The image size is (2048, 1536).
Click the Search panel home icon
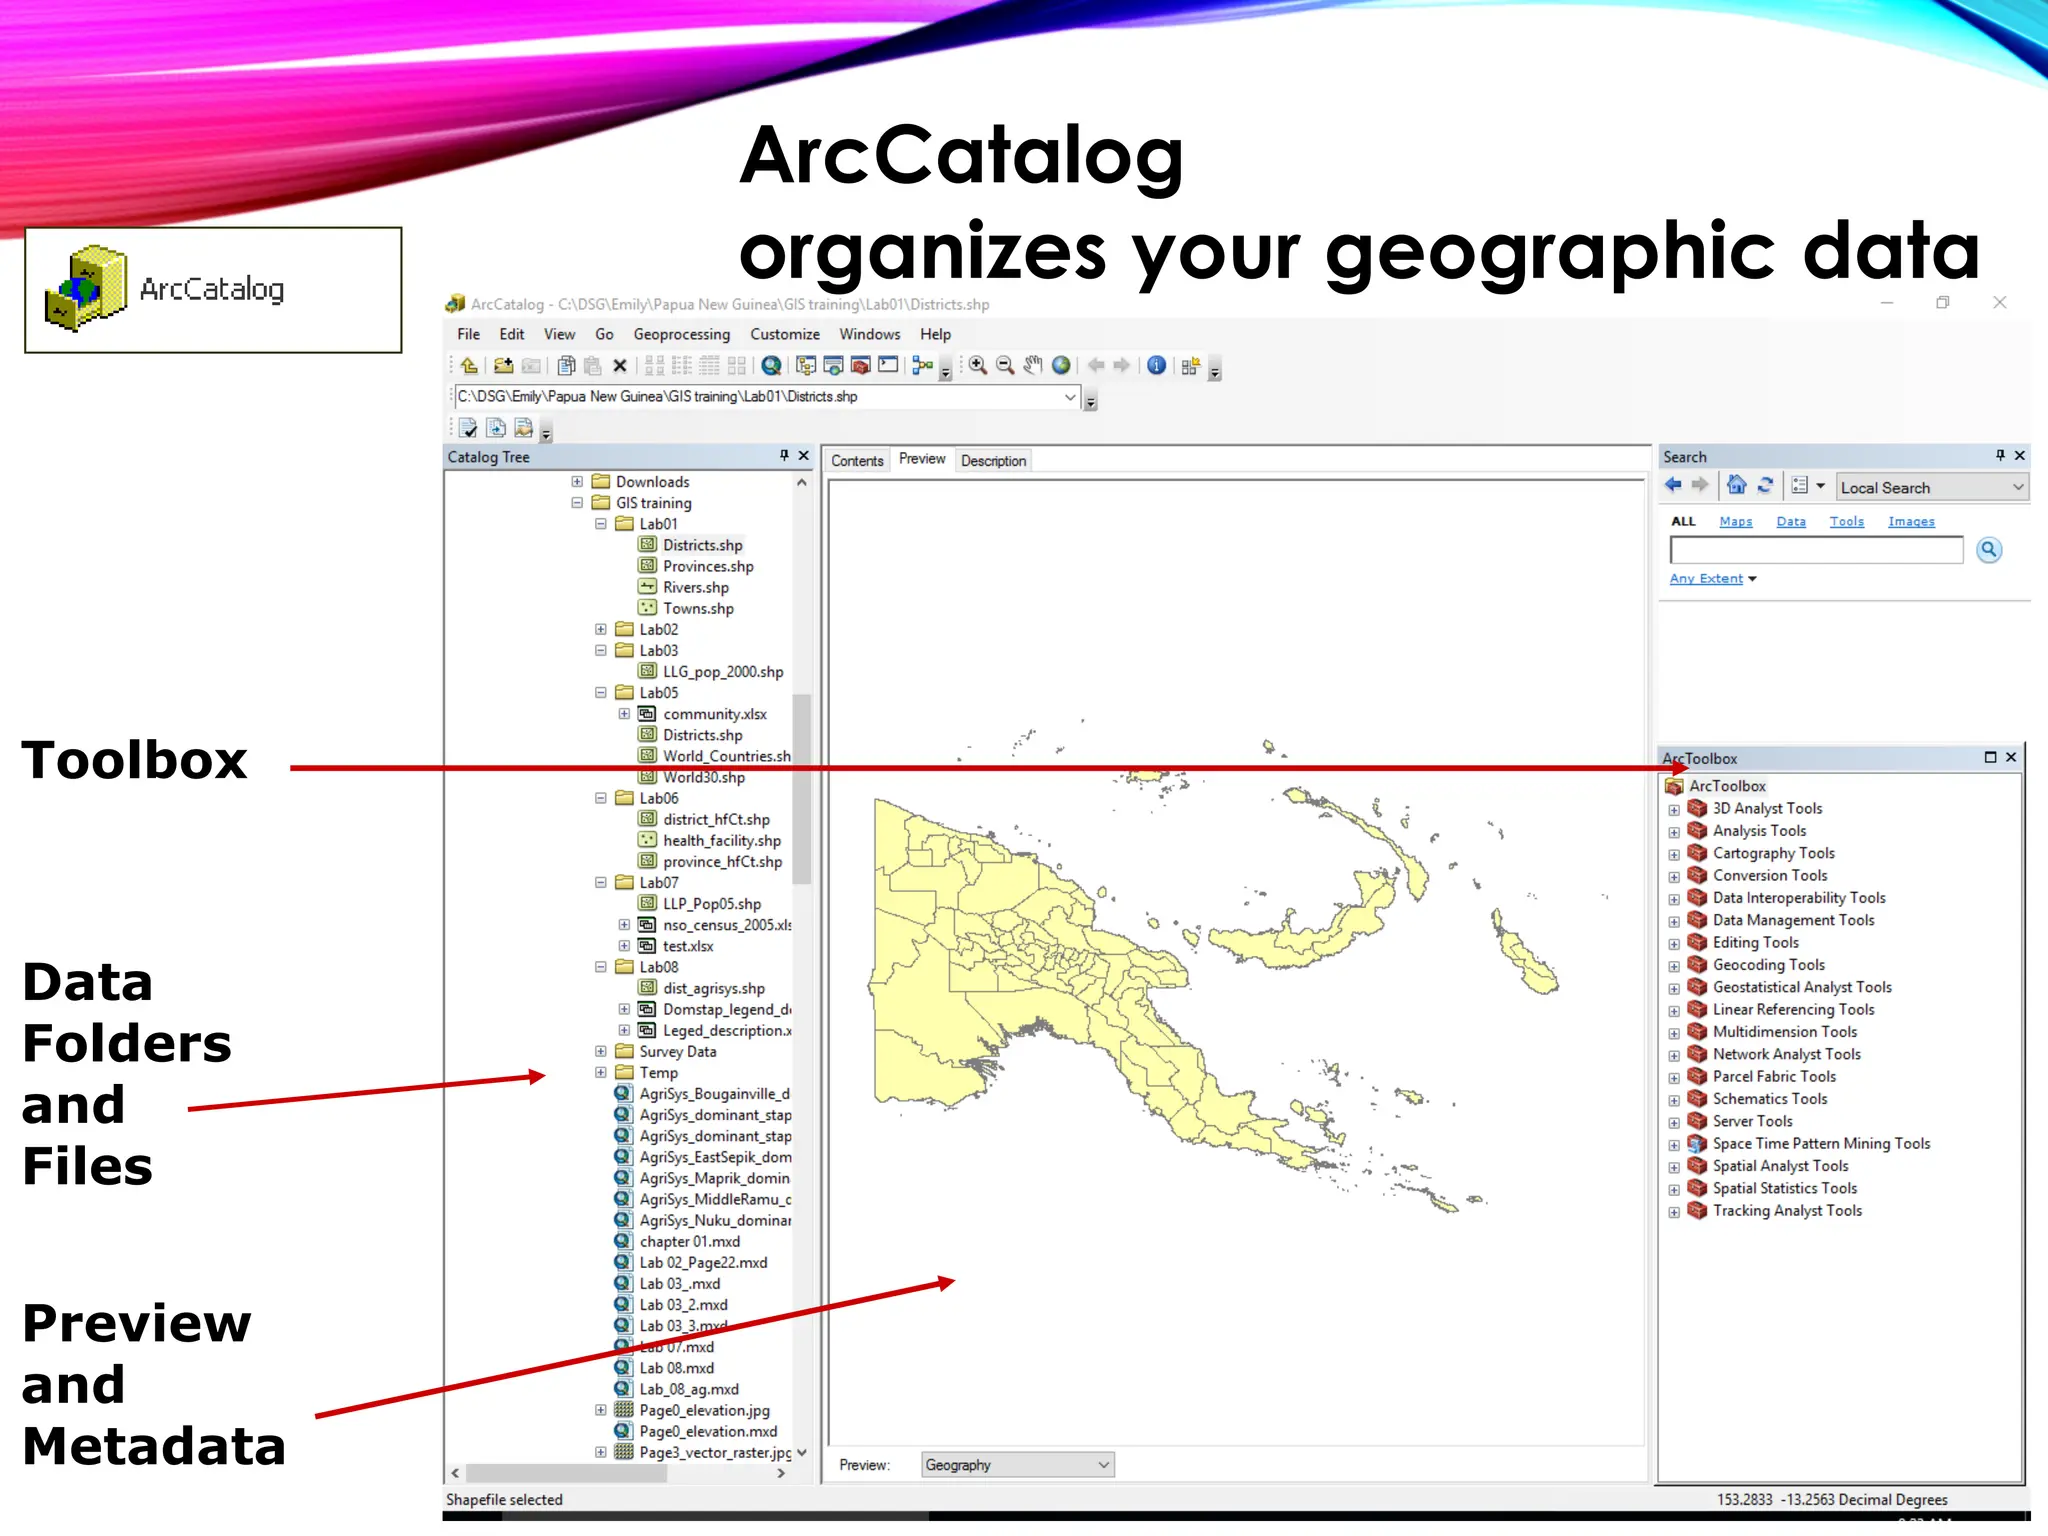coord(1737,486)
